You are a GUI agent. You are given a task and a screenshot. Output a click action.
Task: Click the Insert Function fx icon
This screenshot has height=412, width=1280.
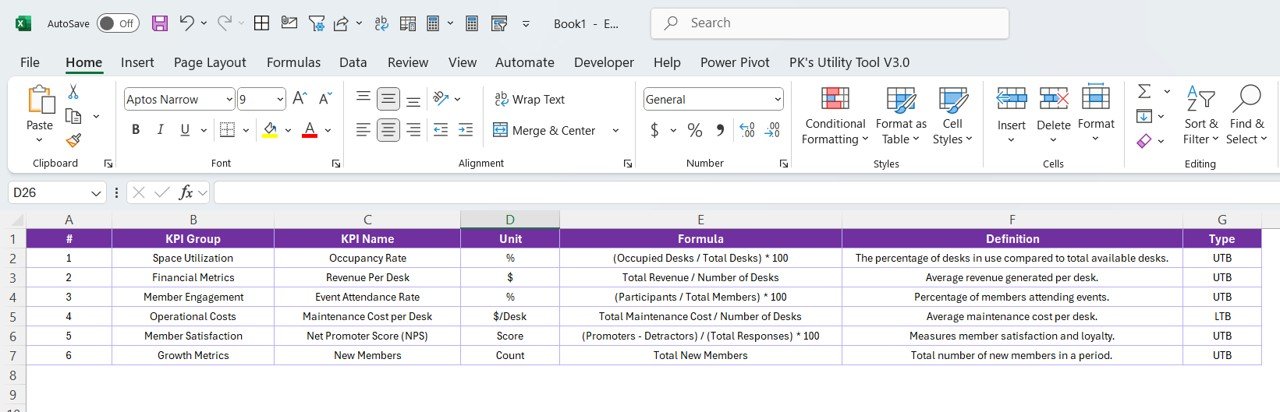[x=184, y=193]
